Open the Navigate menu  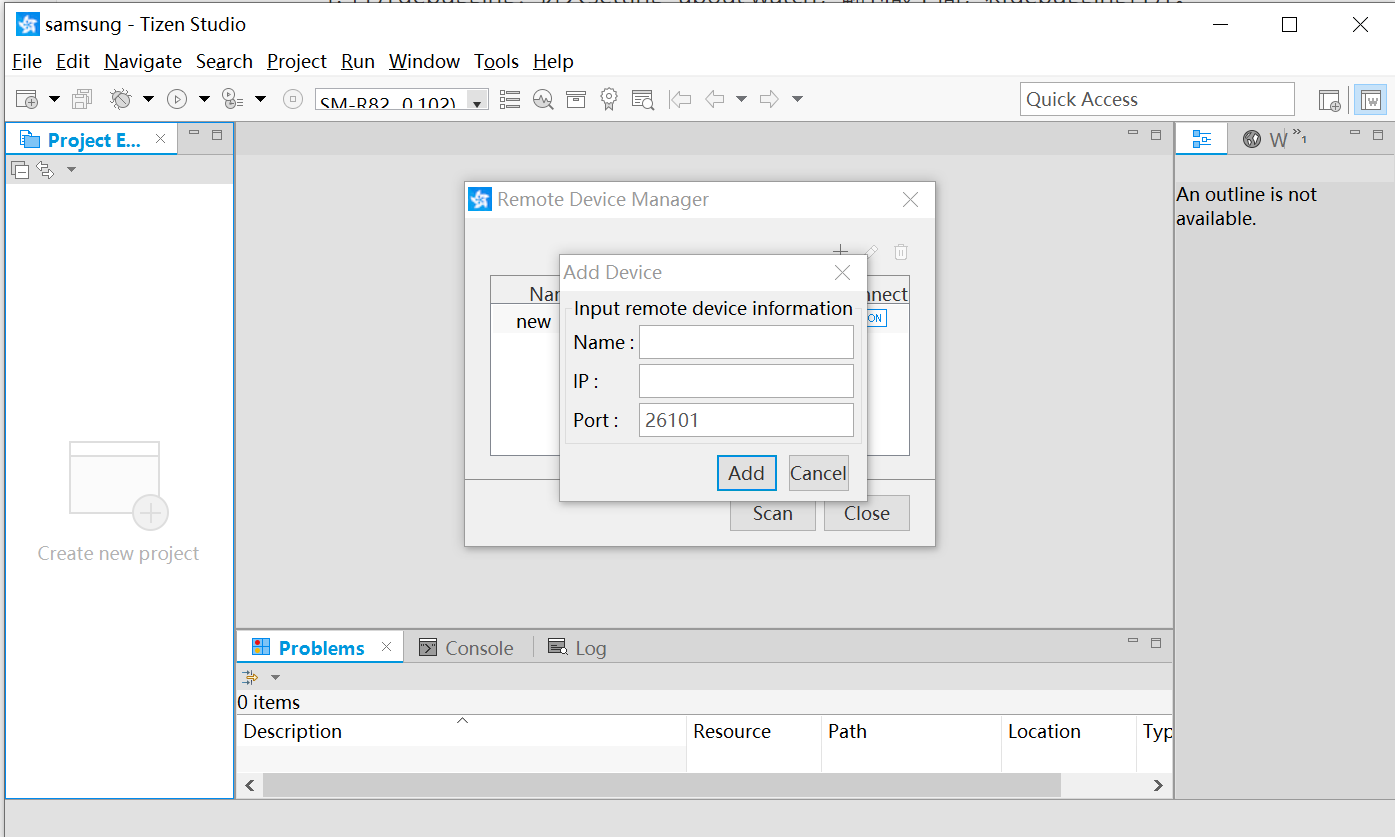coord(143,61)
